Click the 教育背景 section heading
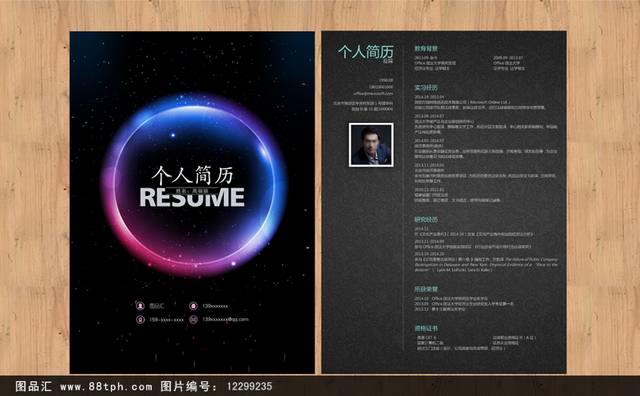The width and height of the screenshot is (640, 396). coord(426,49)
